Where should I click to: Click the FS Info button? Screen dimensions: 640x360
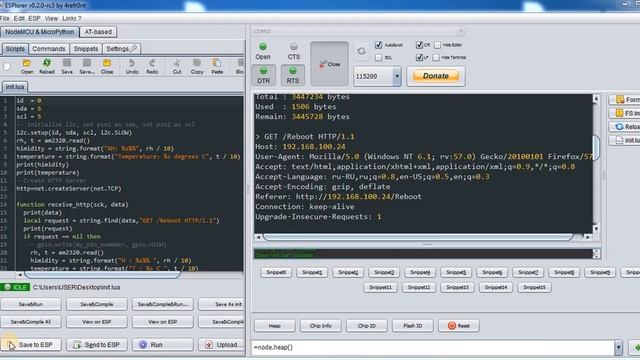coord(624,113)
